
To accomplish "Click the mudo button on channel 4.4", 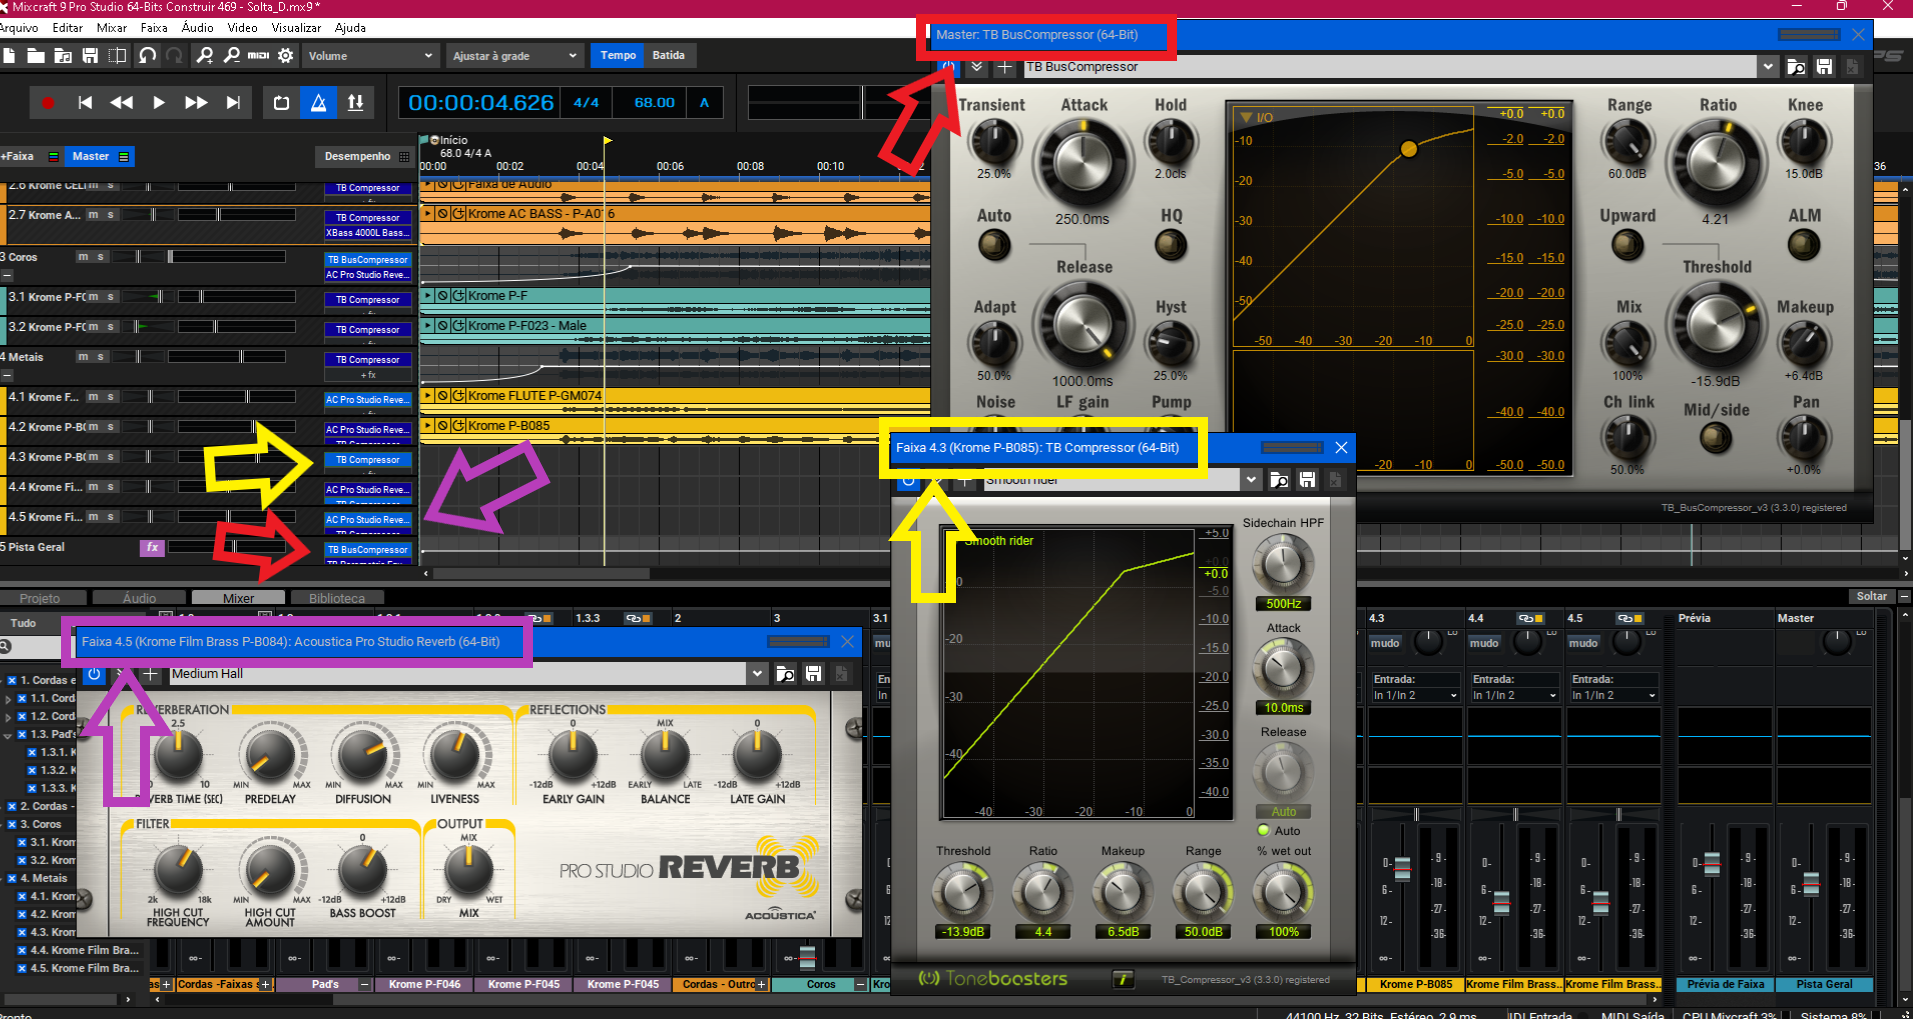I will pos(1483,643).
